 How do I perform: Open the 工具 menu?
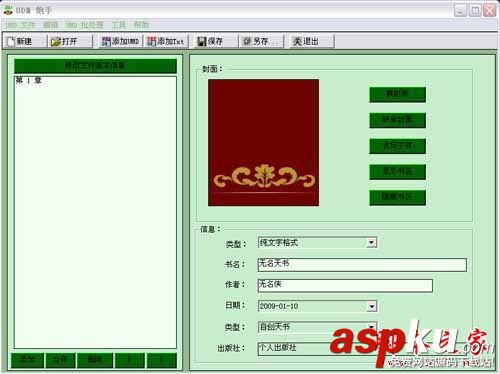point(119,25)
